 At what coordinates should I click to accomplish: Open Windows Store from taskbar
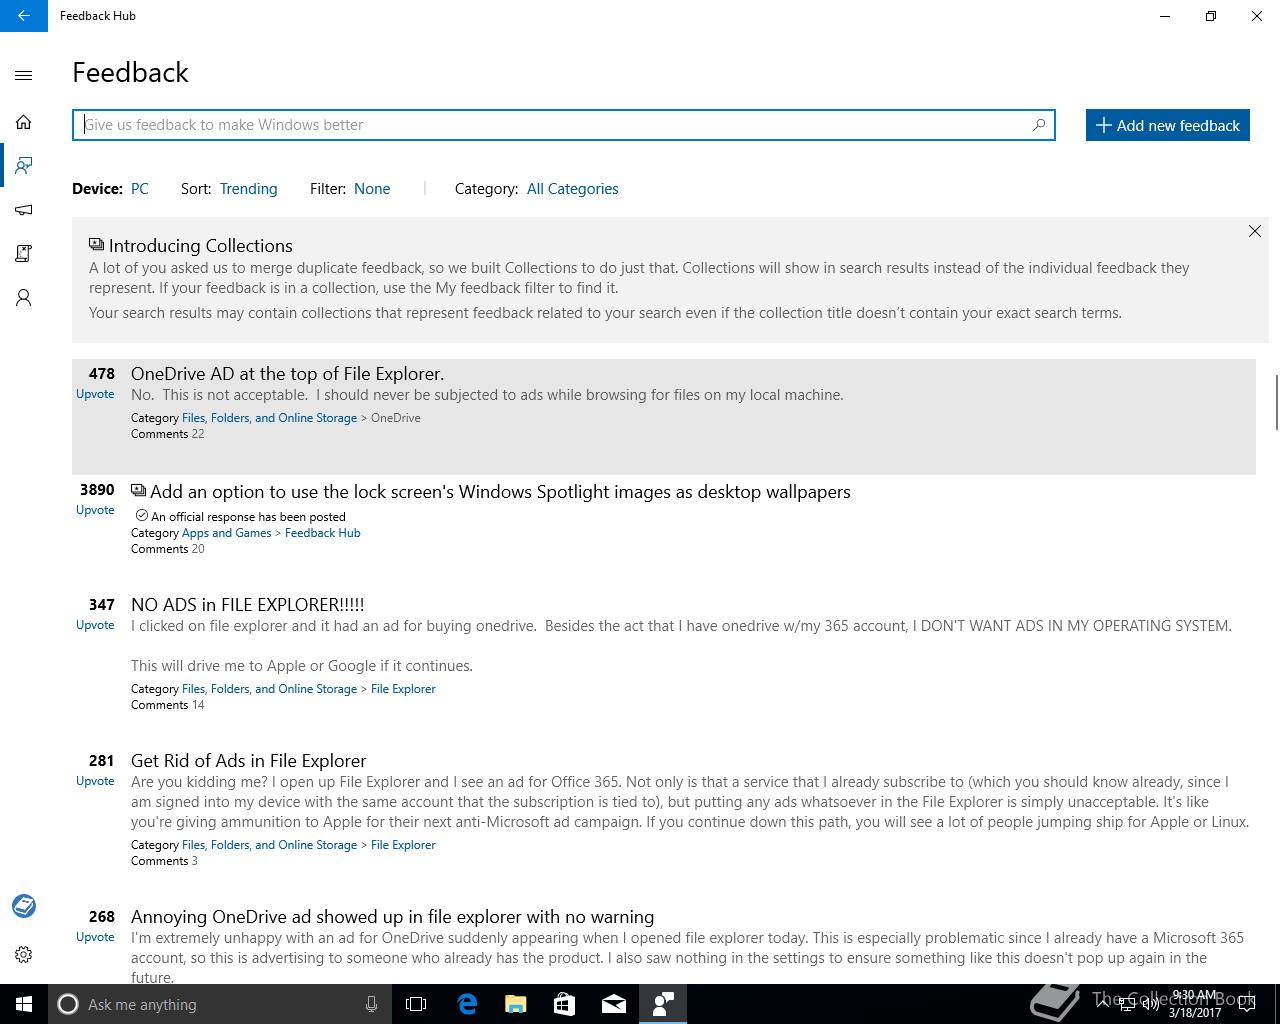565,1004
